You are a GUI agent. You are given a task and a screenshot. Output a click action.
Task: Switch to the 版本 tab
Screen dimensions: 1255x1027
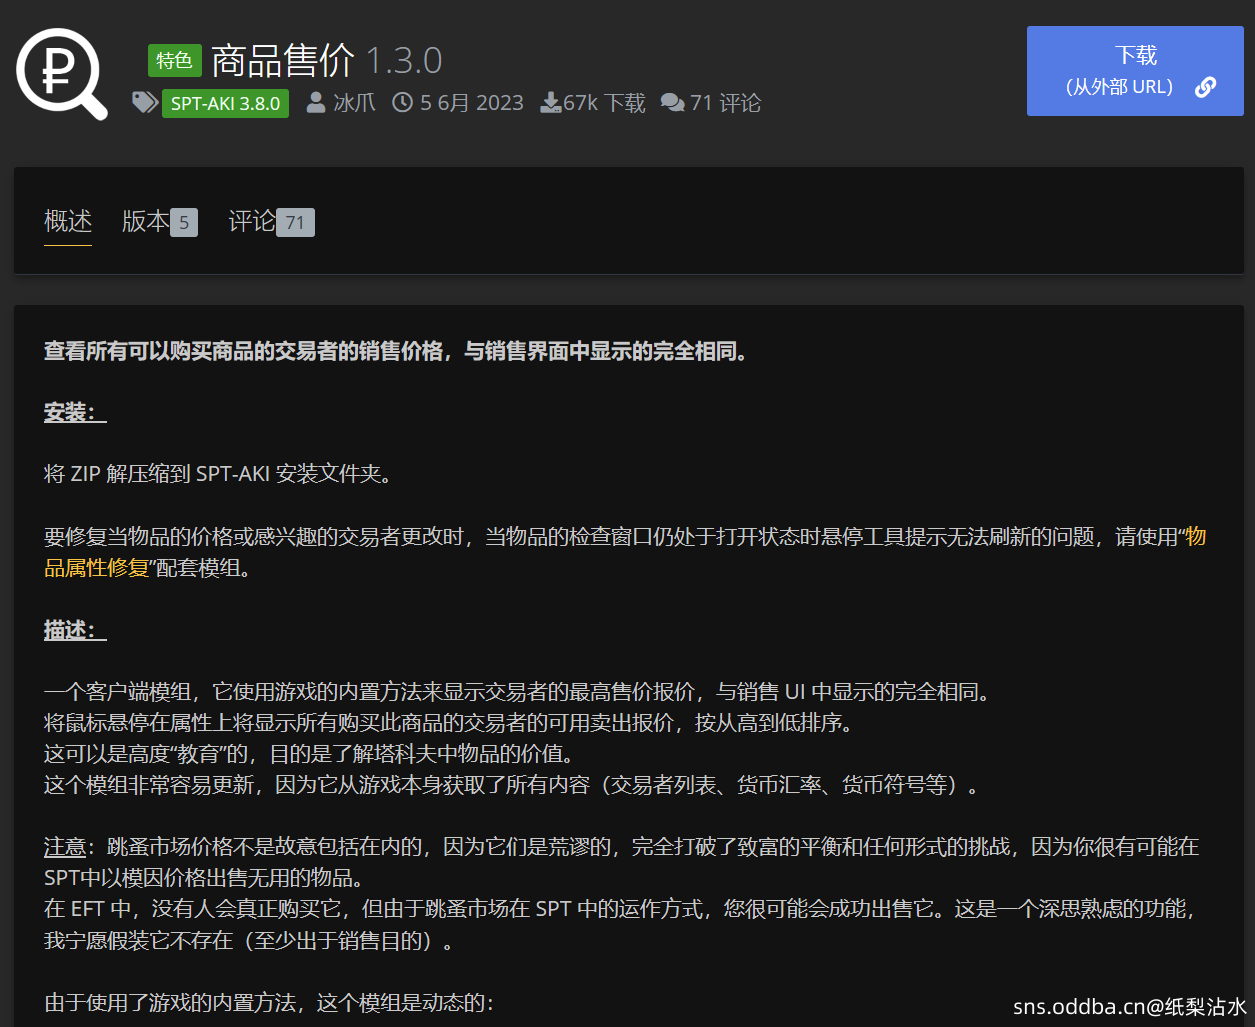(x=160, y=221)
